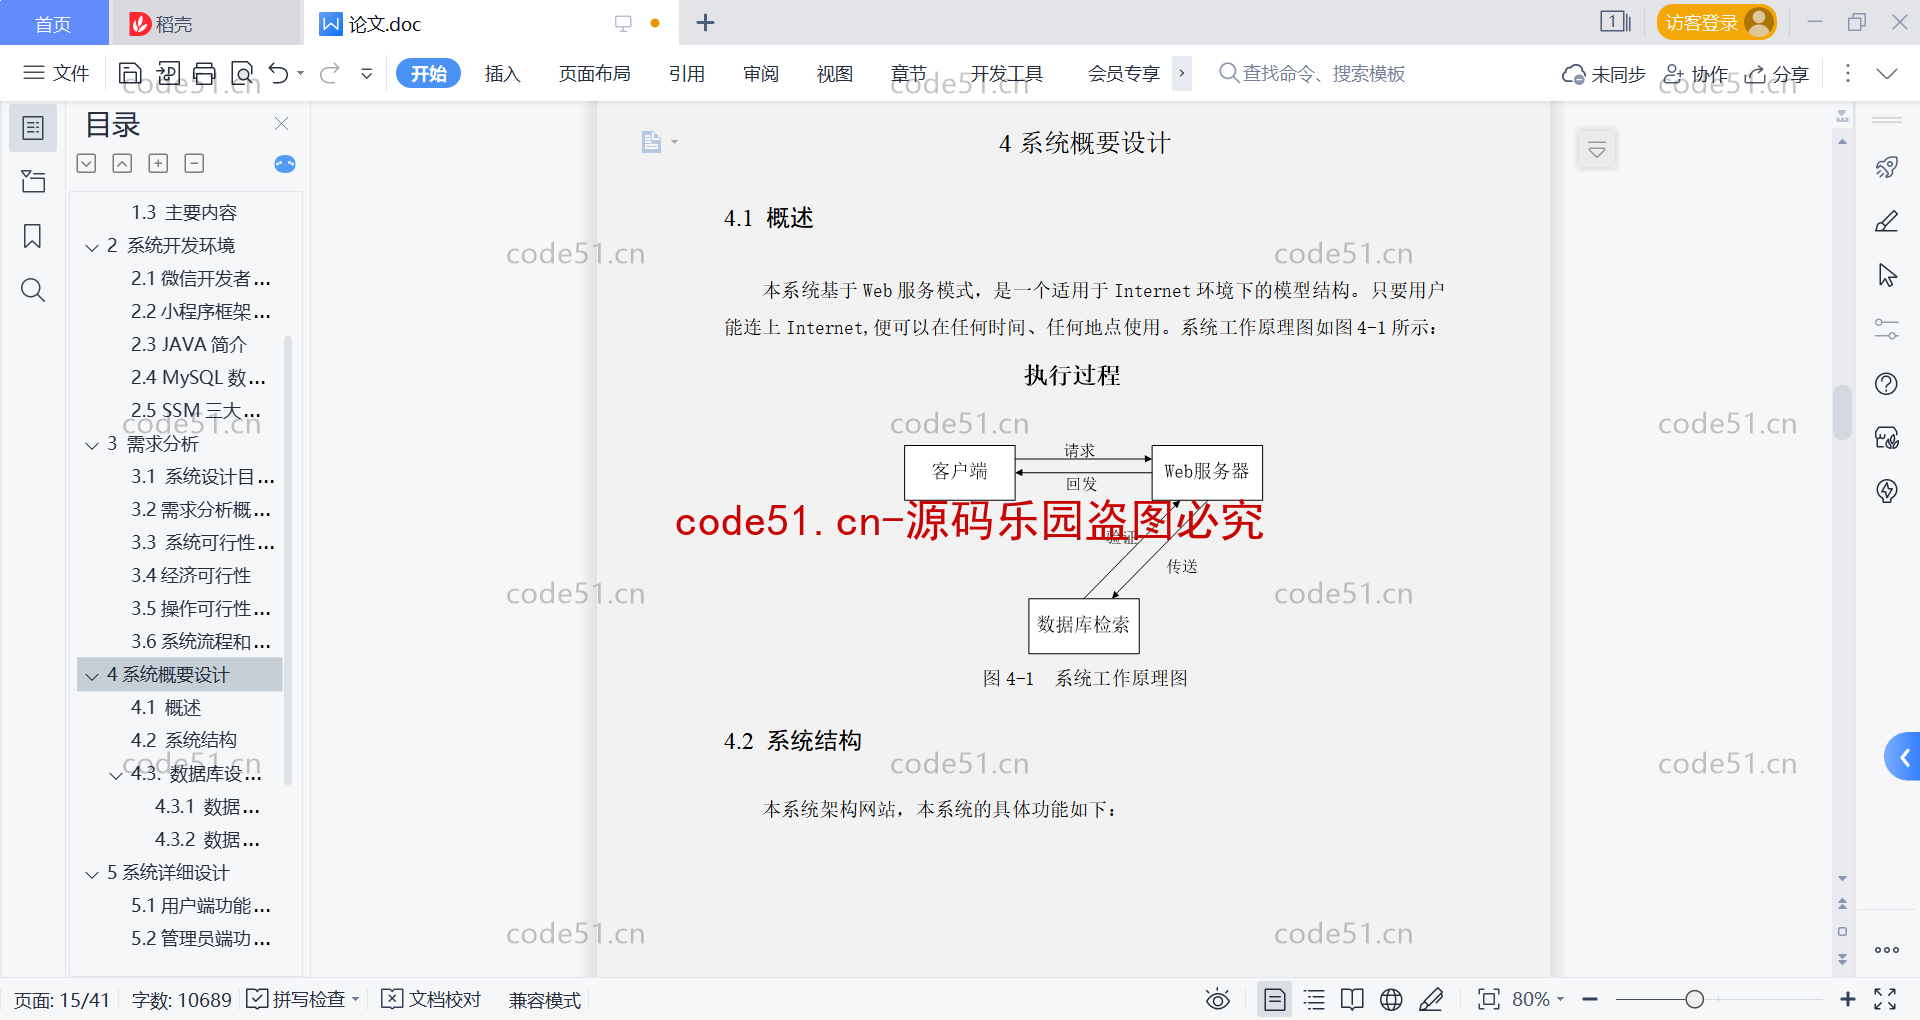The image size is (1920, 1020).
Task: Click the 访客登录 login button
Action: (x=1716, y=22)
